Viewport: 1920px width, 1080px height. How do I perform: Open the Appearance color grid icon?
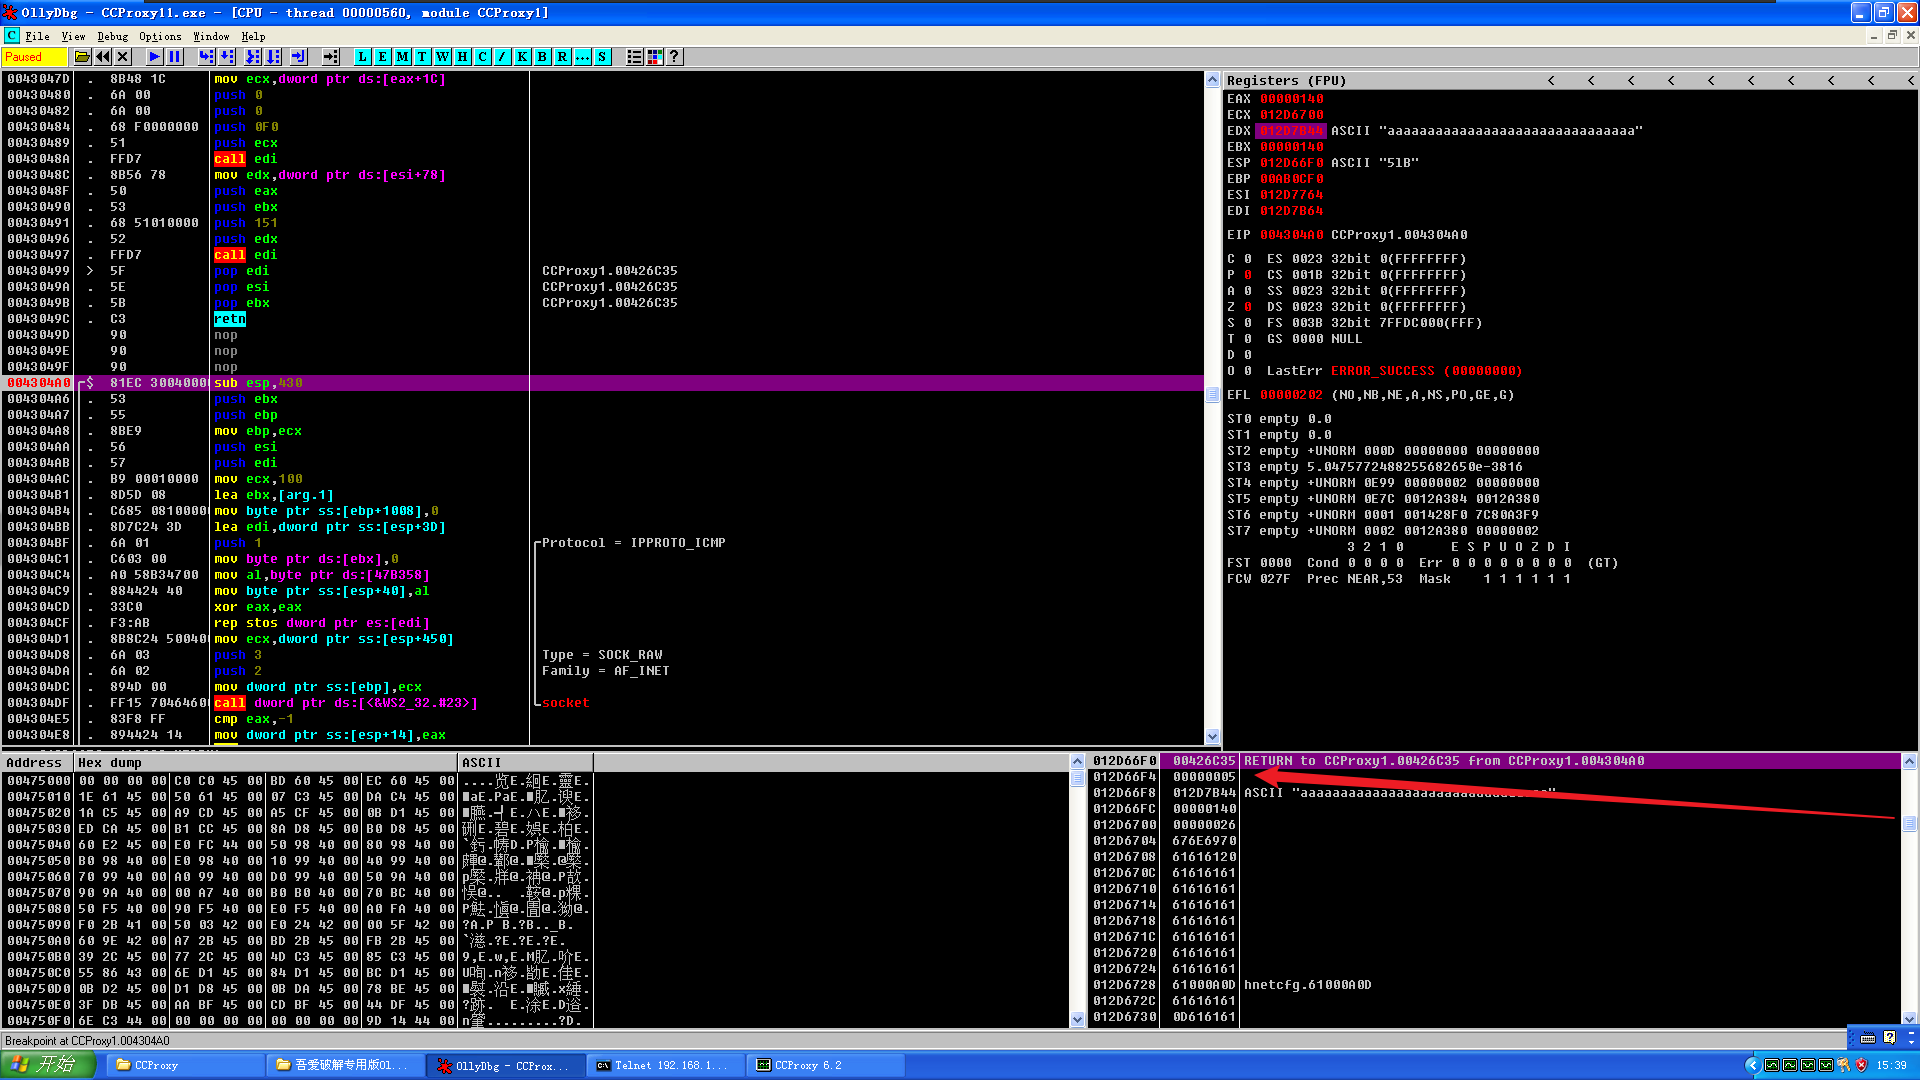[x=655, y=57]
